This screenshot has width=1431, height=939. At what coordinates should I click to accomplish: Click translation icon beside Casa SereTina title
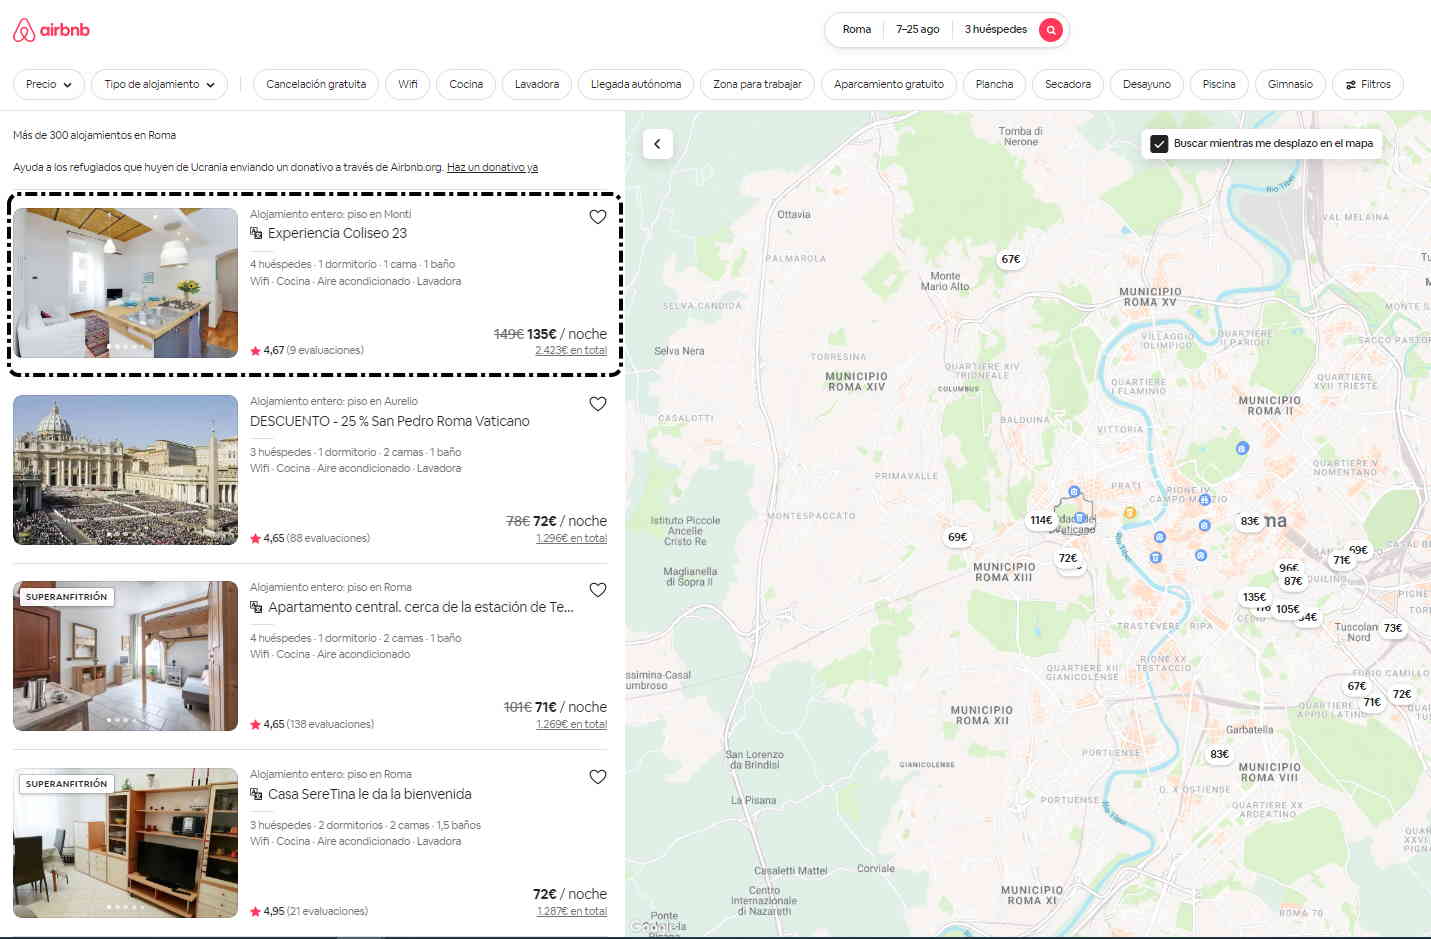256,794
